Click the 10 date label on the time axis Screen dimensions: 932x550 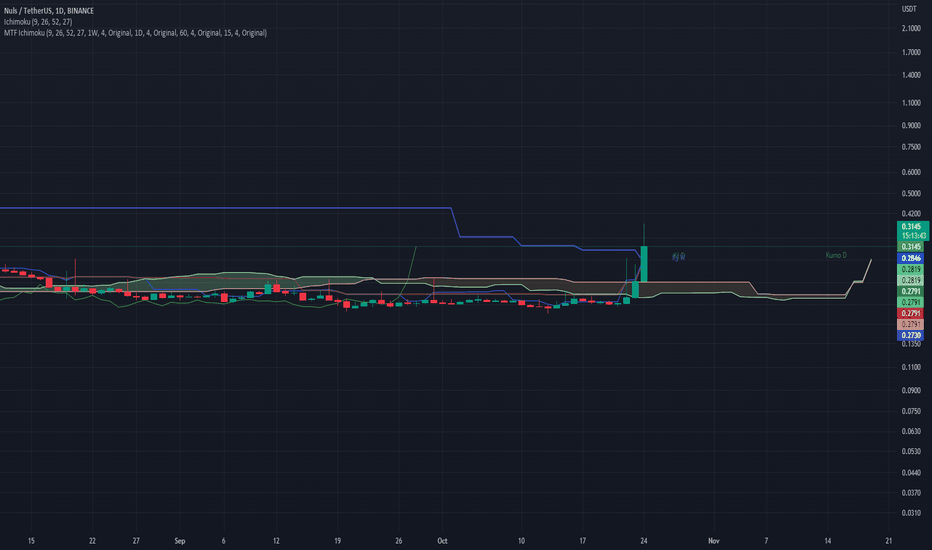click(x=521, y=541)
